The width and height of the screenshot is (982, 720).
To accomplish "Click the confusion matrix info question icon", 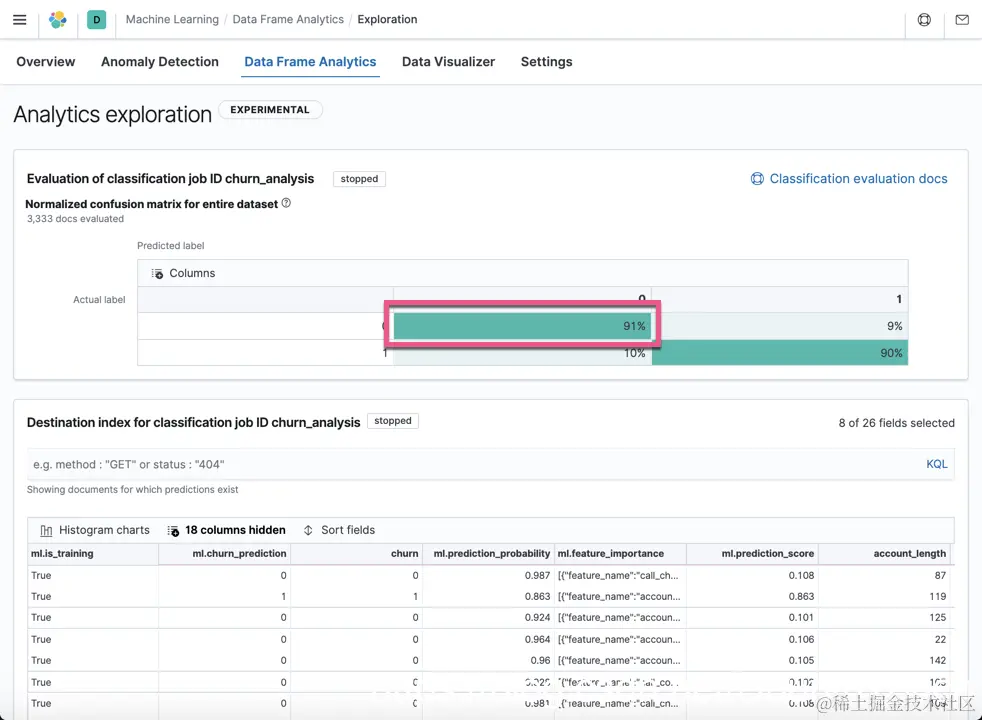I will pos(286,203).
